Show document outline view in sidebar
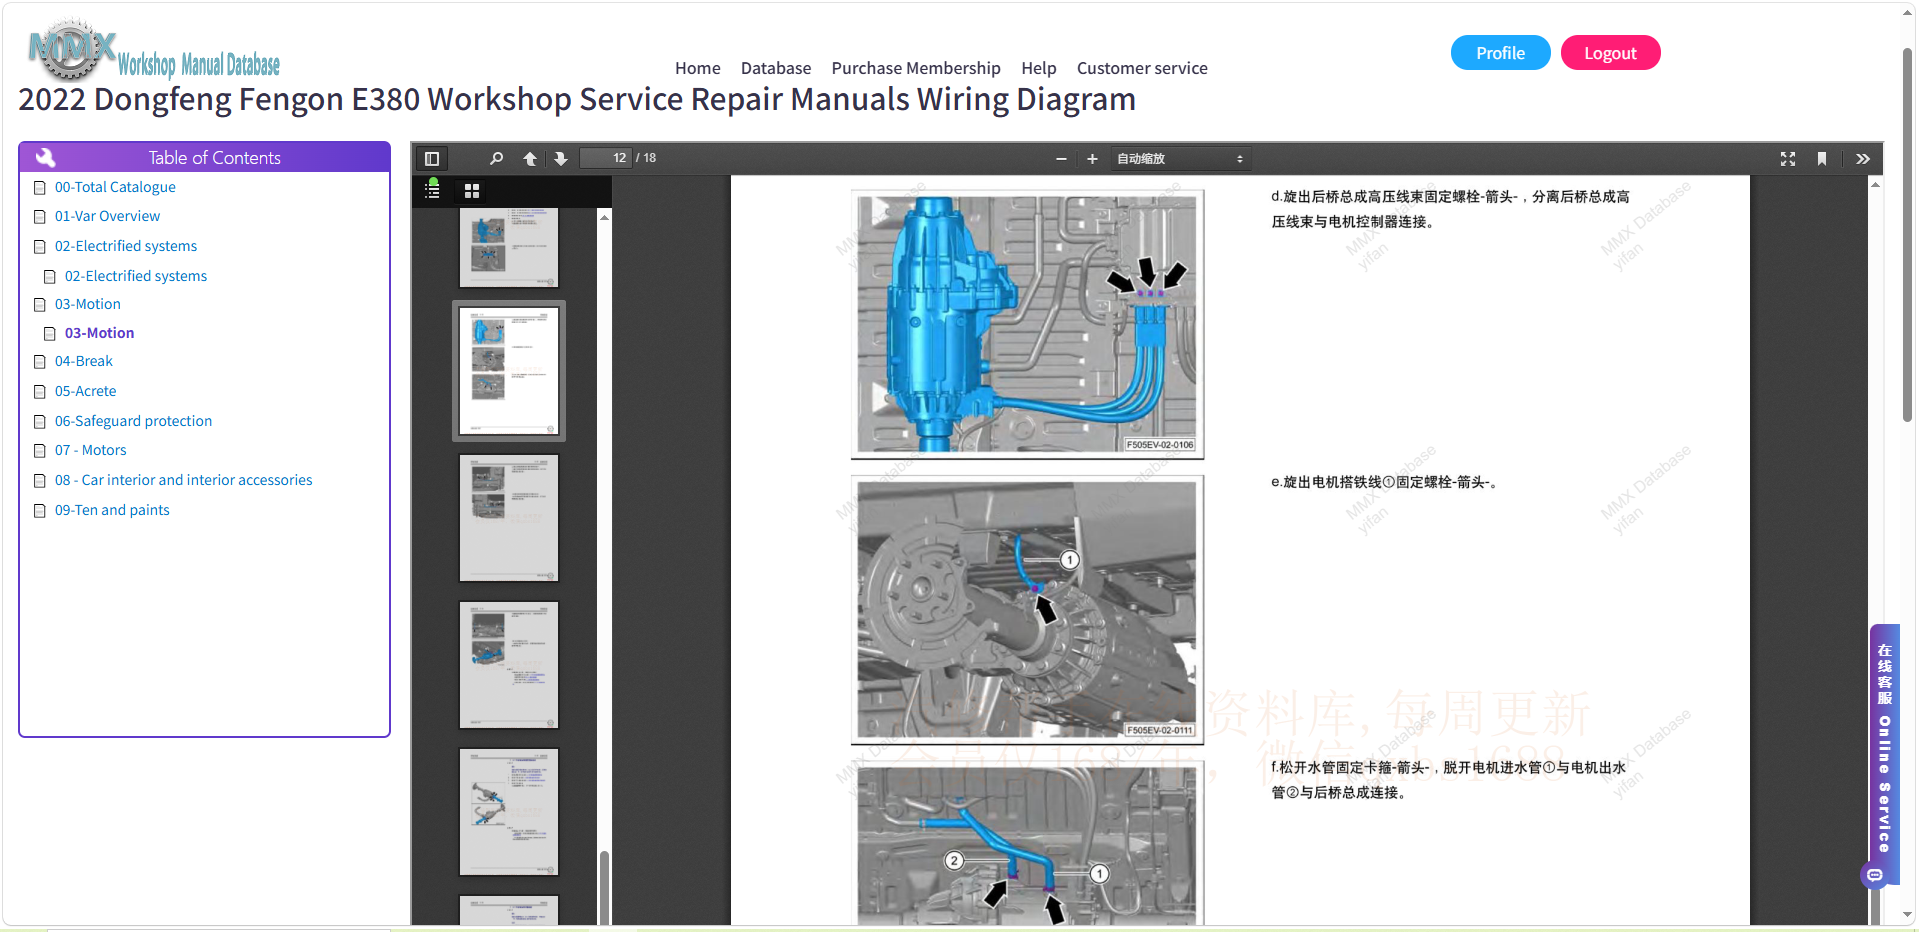The image size is (1919, 932). point(432,189)
